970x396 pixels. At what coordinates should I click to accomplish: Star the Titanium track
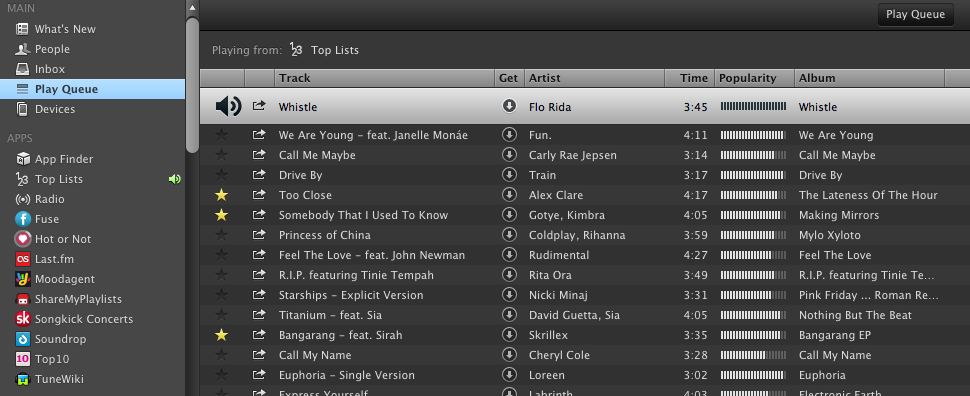221,315
